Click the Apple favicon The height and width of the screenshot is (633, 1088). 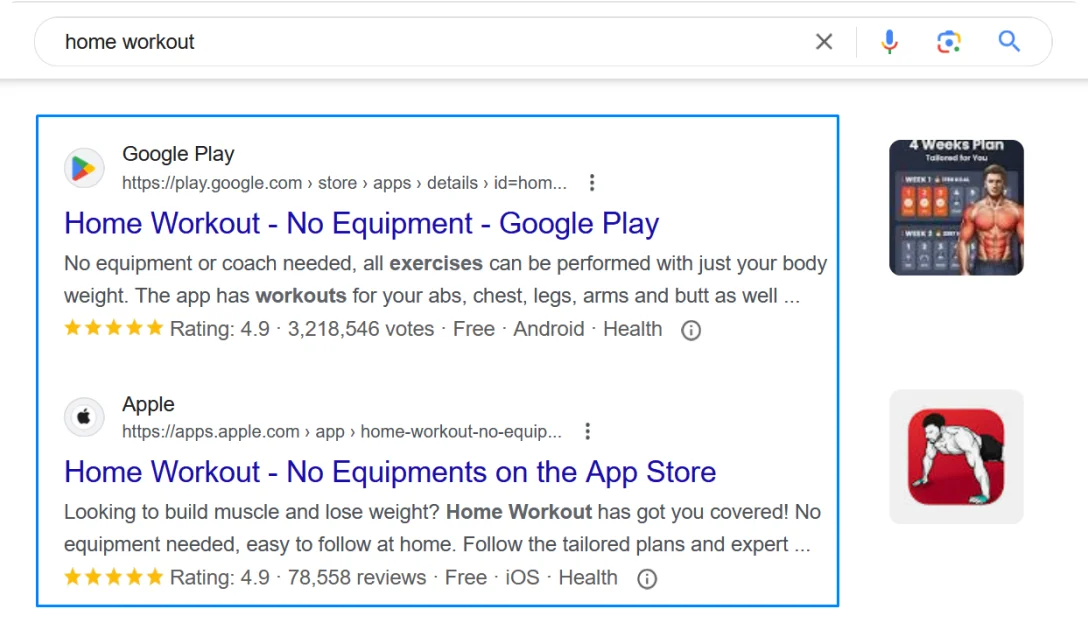click(x=83, y=416)
